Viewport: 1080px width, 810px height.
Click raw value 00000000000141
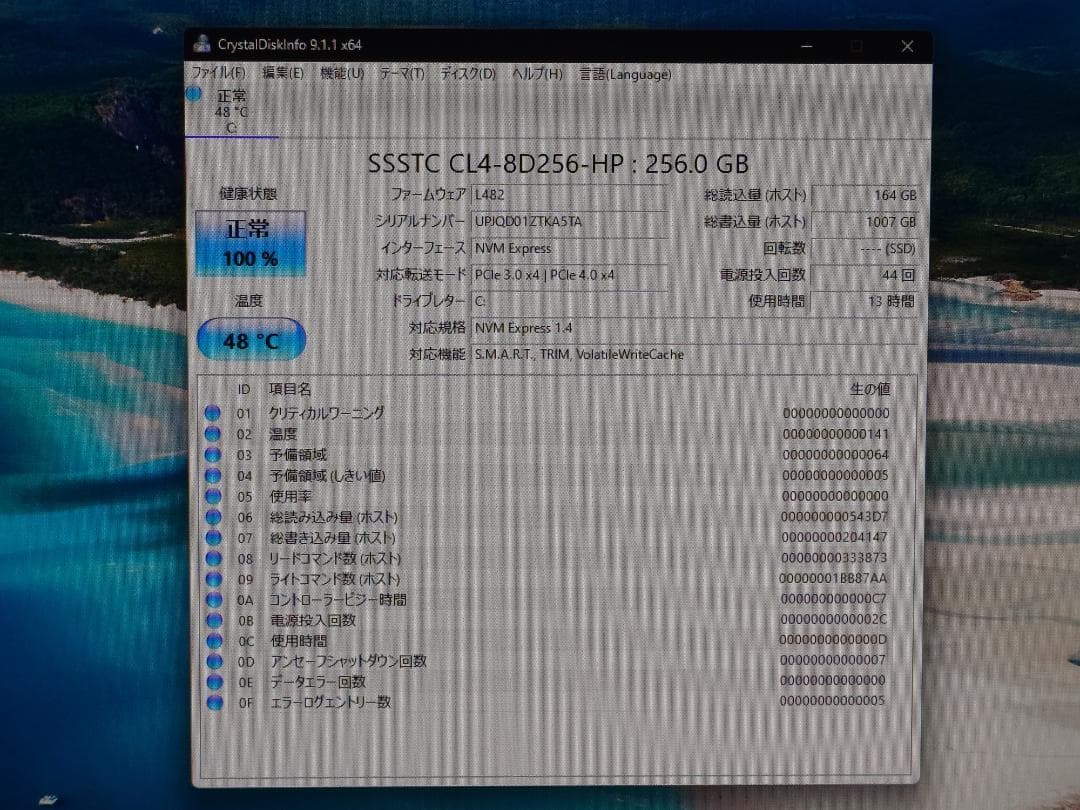pos(835,434)
